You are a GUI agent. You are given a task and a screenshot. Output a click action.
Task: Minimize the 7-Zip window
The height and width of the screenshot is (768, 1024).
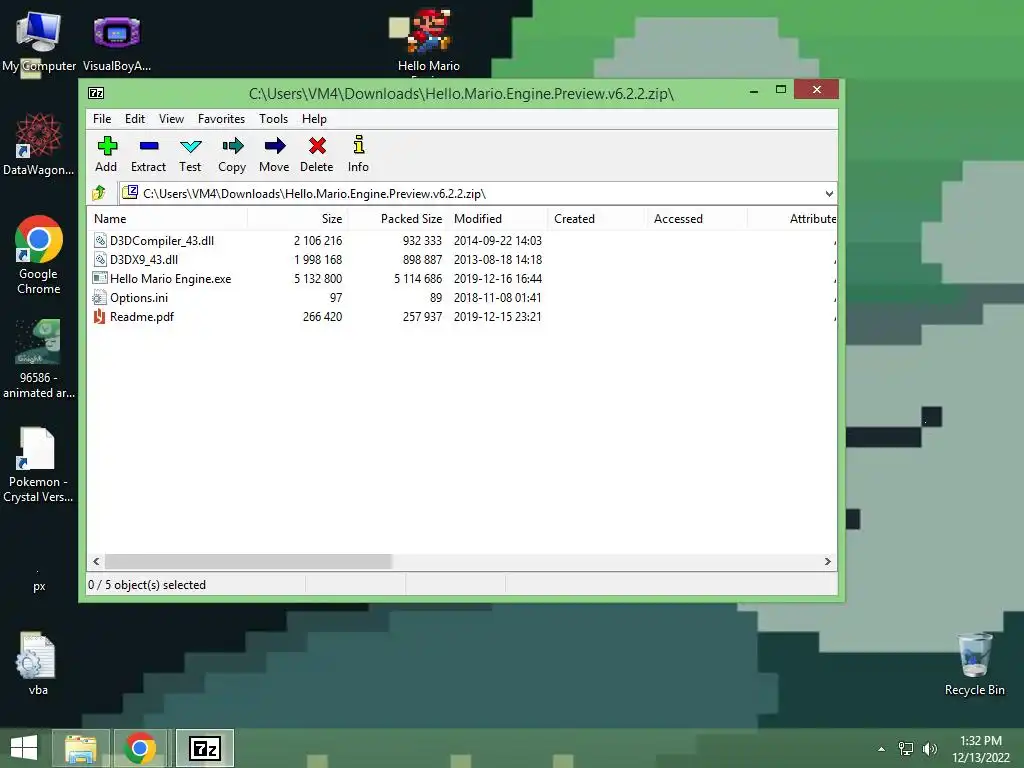pos(754,90)
